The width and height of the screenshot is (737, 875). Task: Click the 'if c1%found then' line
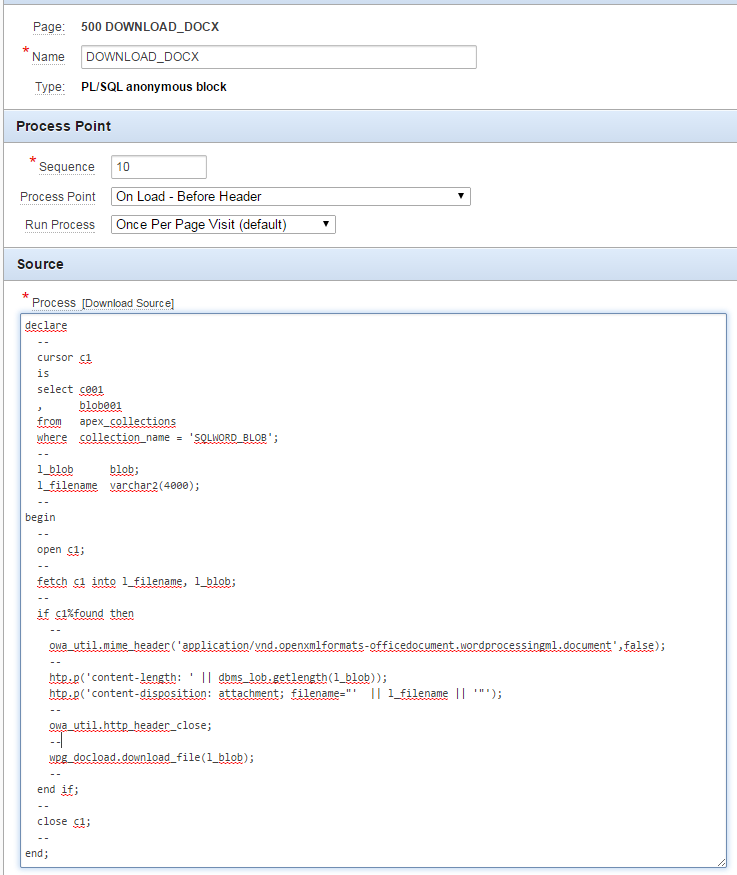point(85,614)
